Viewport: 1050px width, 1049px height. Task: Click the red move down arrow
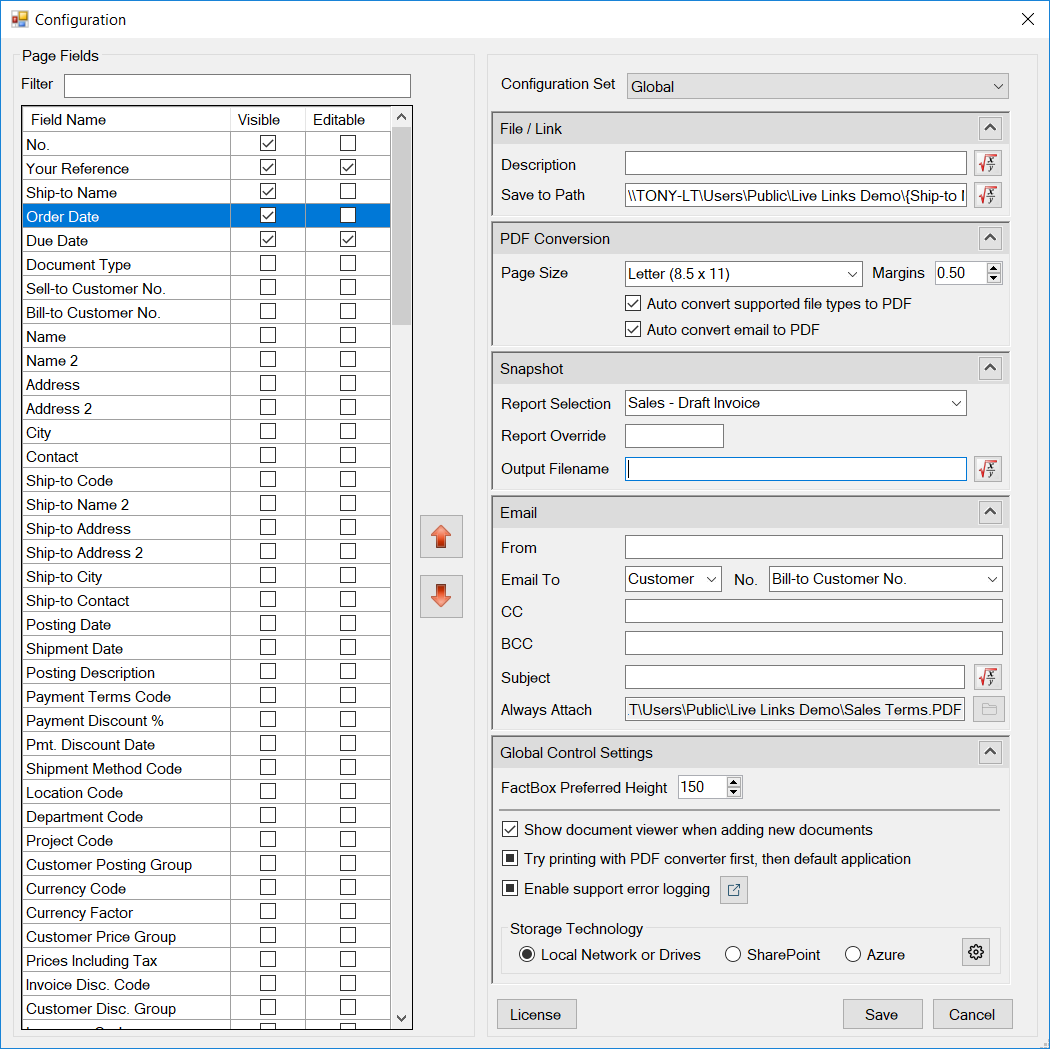click(x=441, y=597)
